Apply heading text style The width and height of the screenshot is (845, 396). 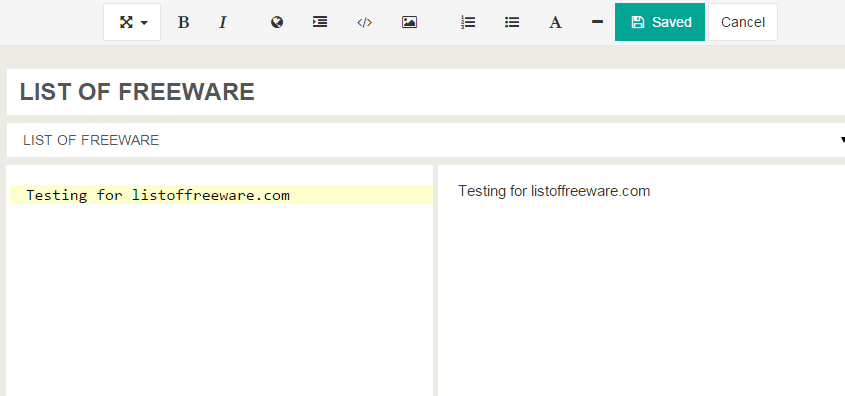point(555,22)
